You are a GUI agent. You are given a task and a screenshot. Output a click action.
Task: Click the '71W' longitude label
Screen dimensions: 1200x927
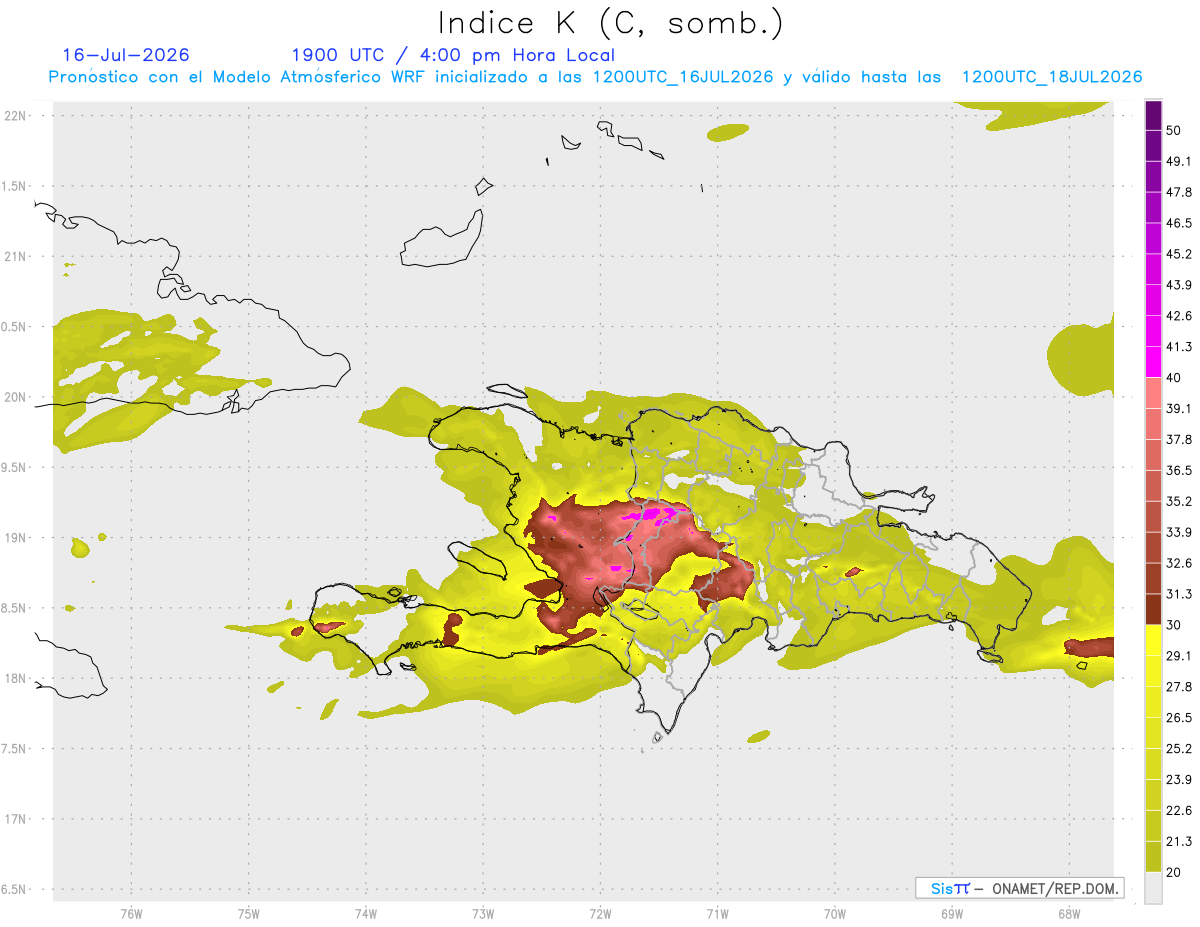[x=717, y=914]
